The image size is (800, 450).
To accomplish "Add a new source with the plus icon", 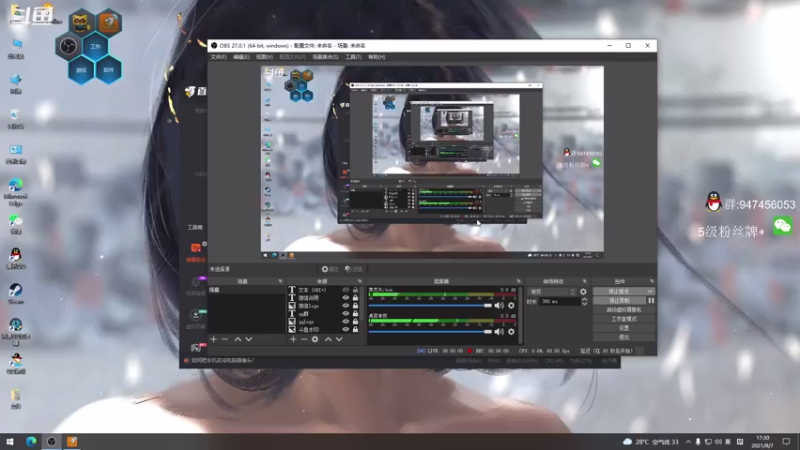I will (293, 339).
